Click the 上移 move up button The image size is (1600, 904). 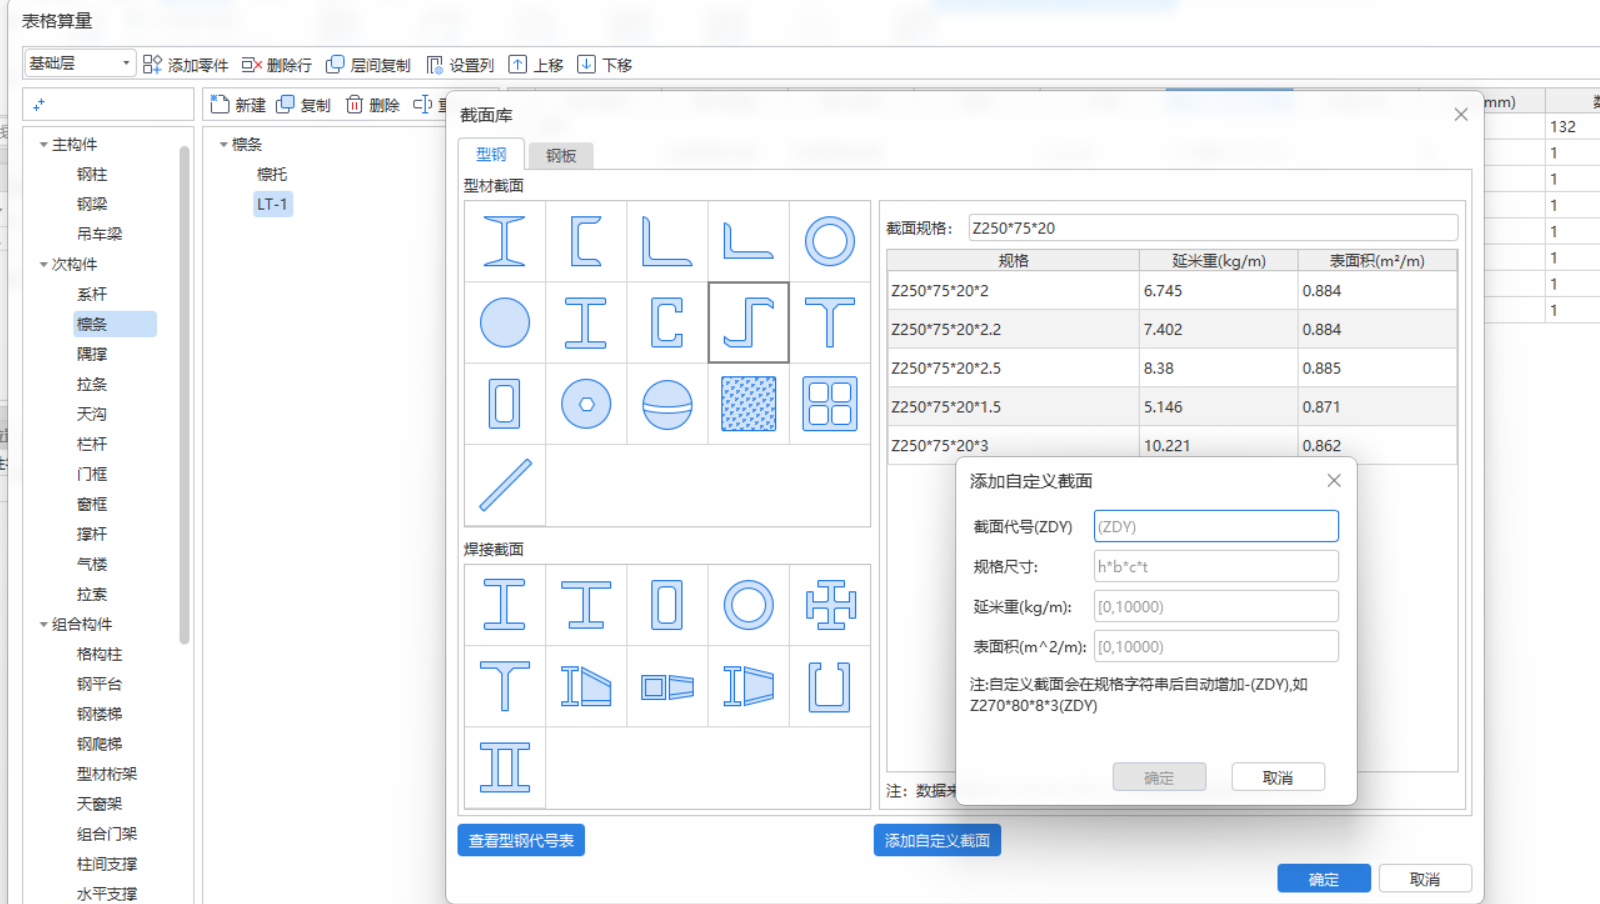536,65
